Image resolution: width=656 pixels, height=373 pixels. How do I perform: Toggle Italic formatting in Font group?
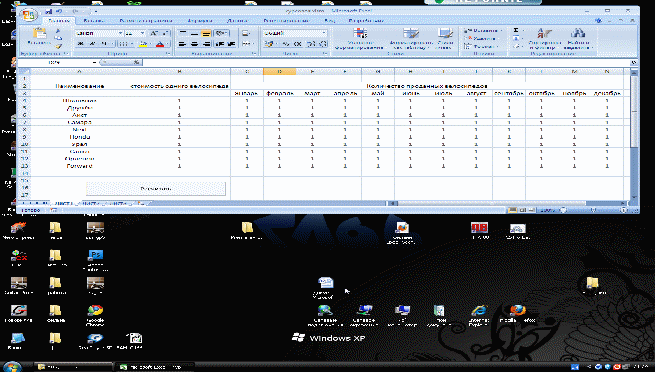click(x=92, y=43)
